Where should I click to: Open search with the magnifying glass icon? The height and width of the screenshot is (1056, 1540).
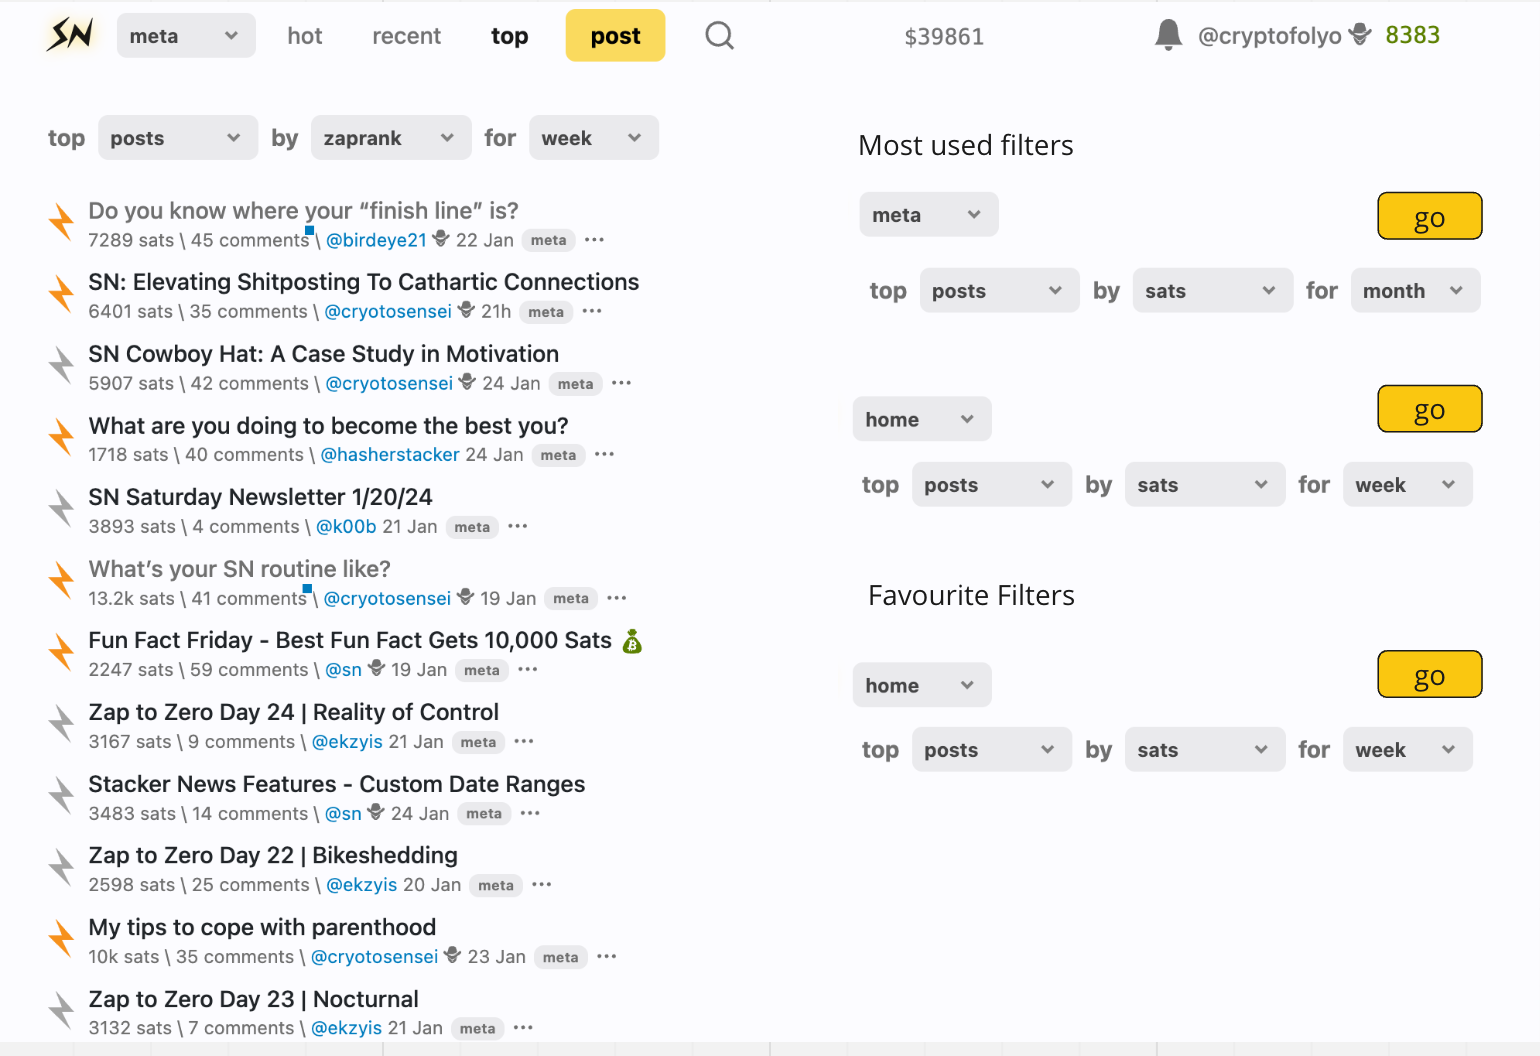point(719,36)
